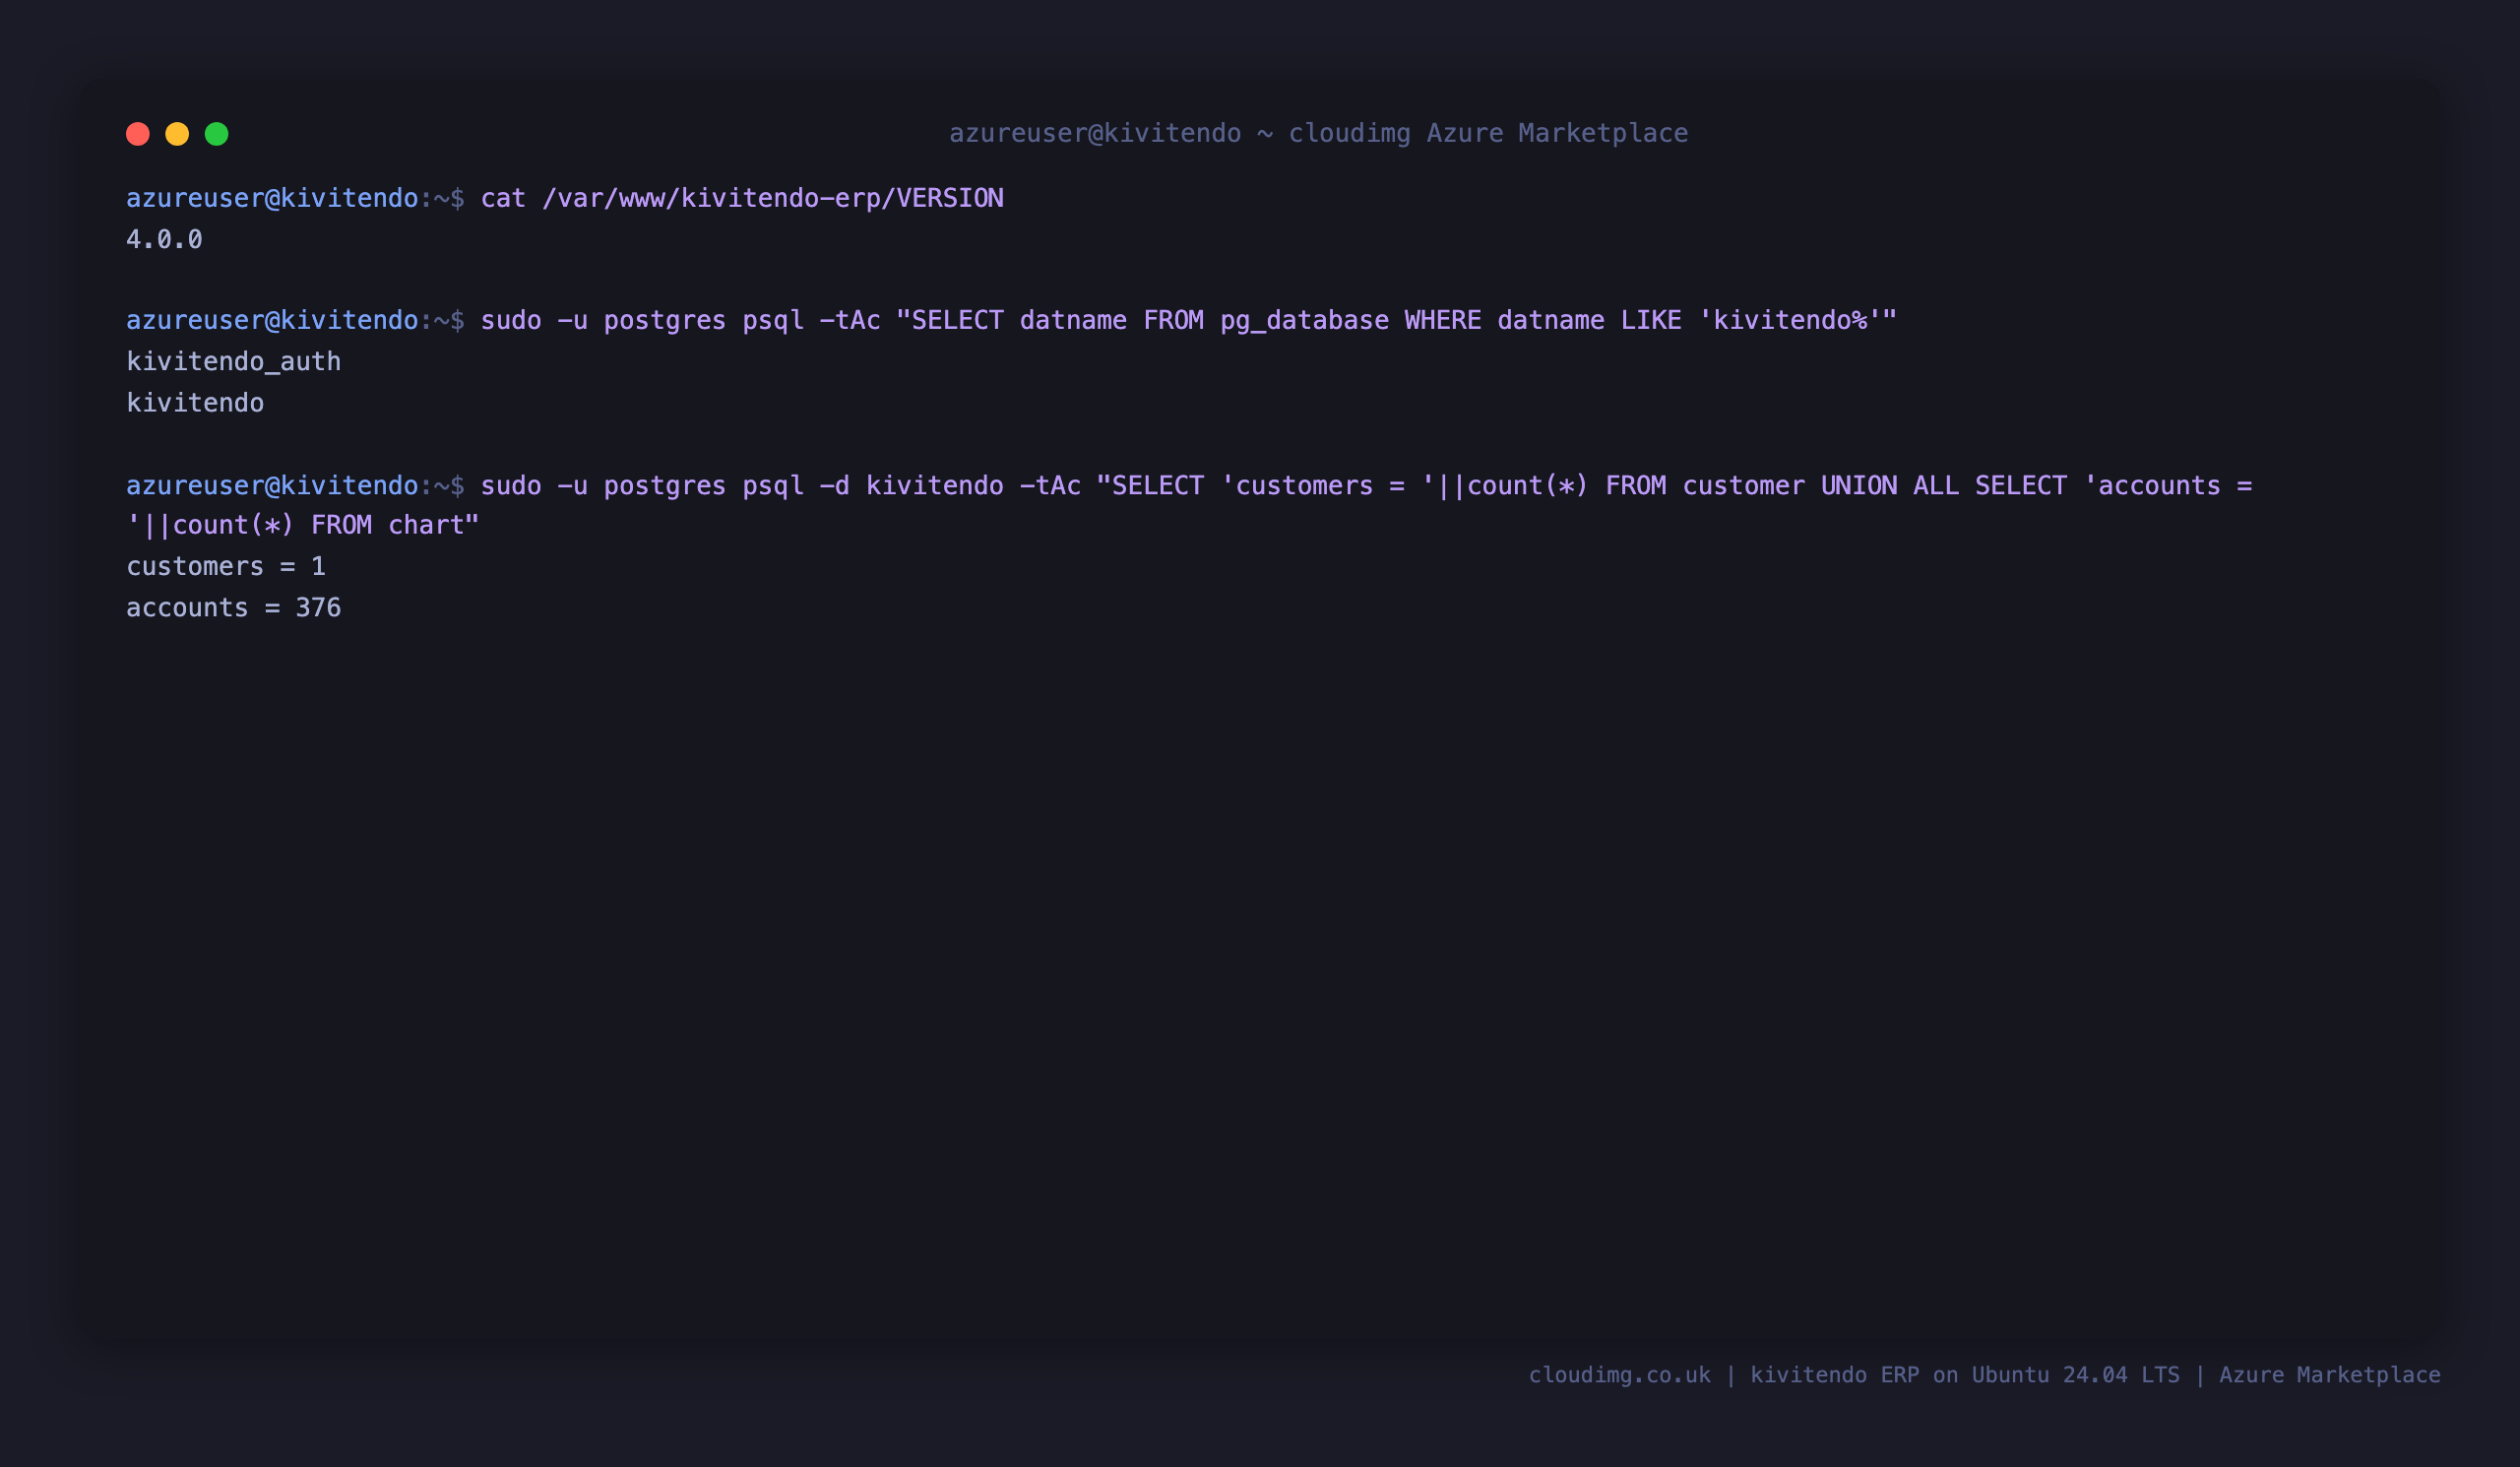
Task: Click the /var/www/kivitendo-erp/VERSION path
Action: [x=772, y=198]
